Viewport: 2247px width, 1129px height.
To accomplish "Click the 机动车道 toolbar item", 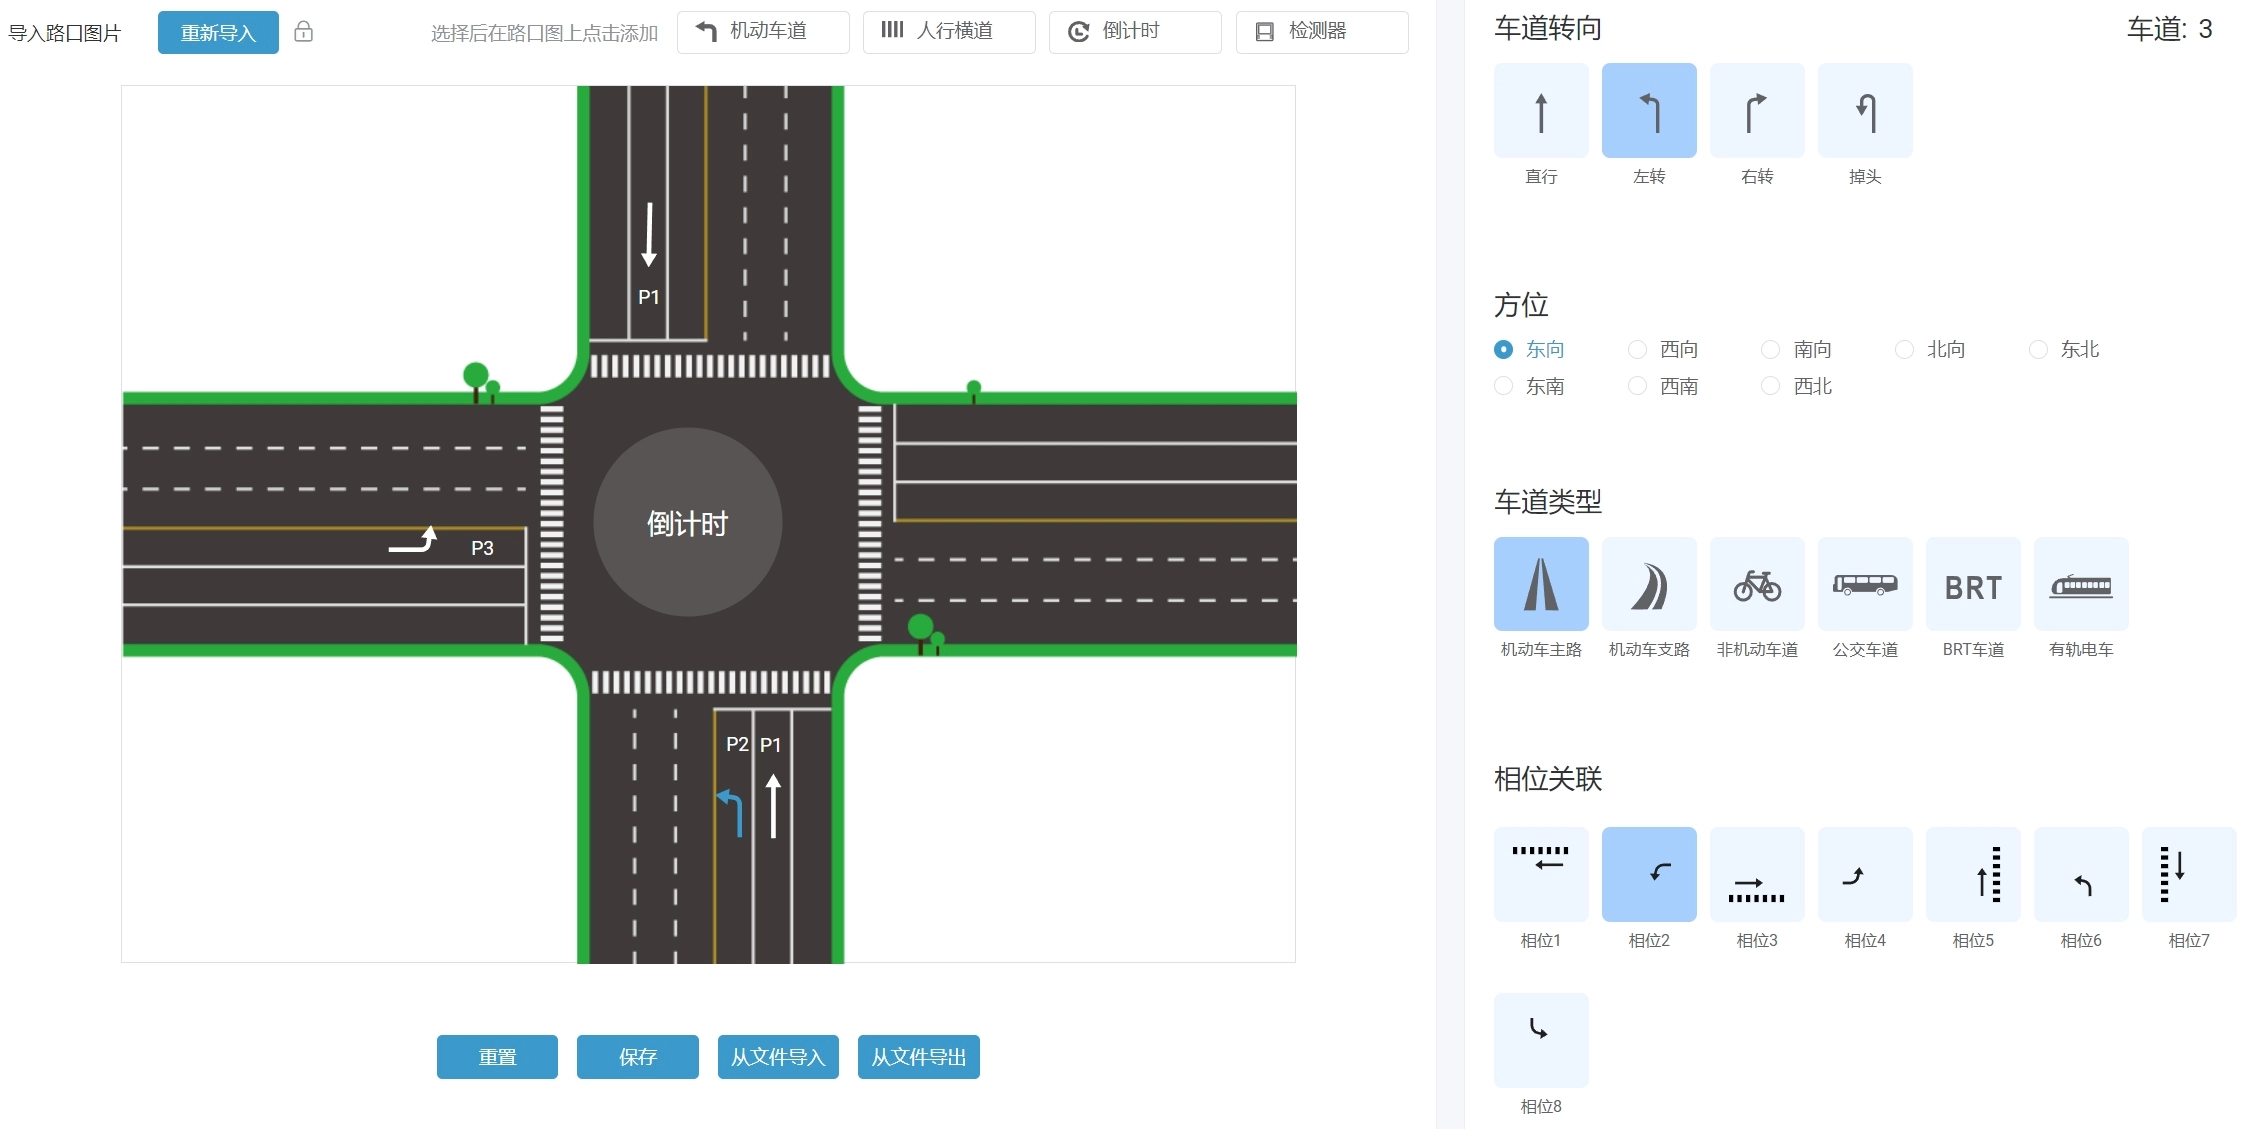I will 762,32.
